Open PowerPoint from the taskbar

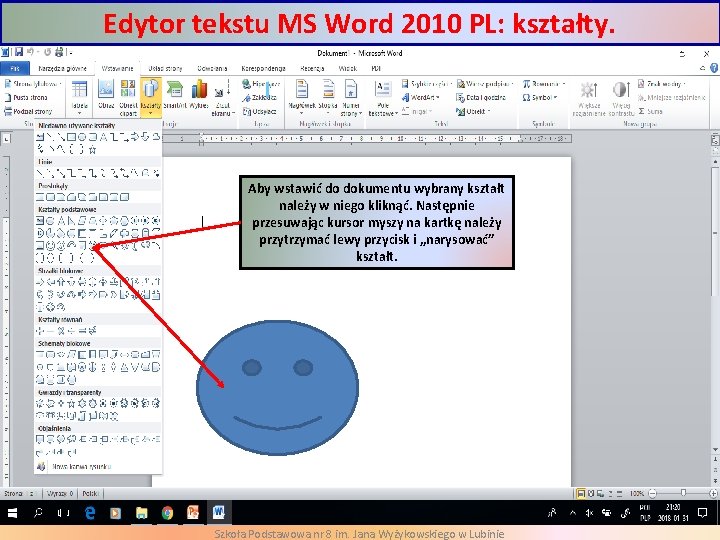193,513
